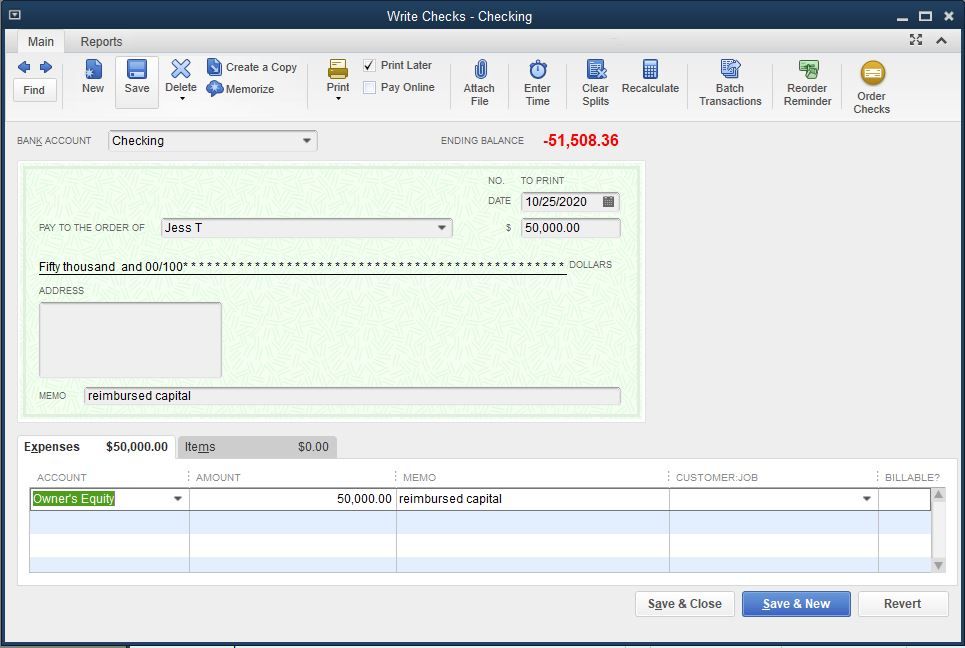Go to next check with right arrow
The height and width of the screenshot is (648, 965).
pos(46,67)
